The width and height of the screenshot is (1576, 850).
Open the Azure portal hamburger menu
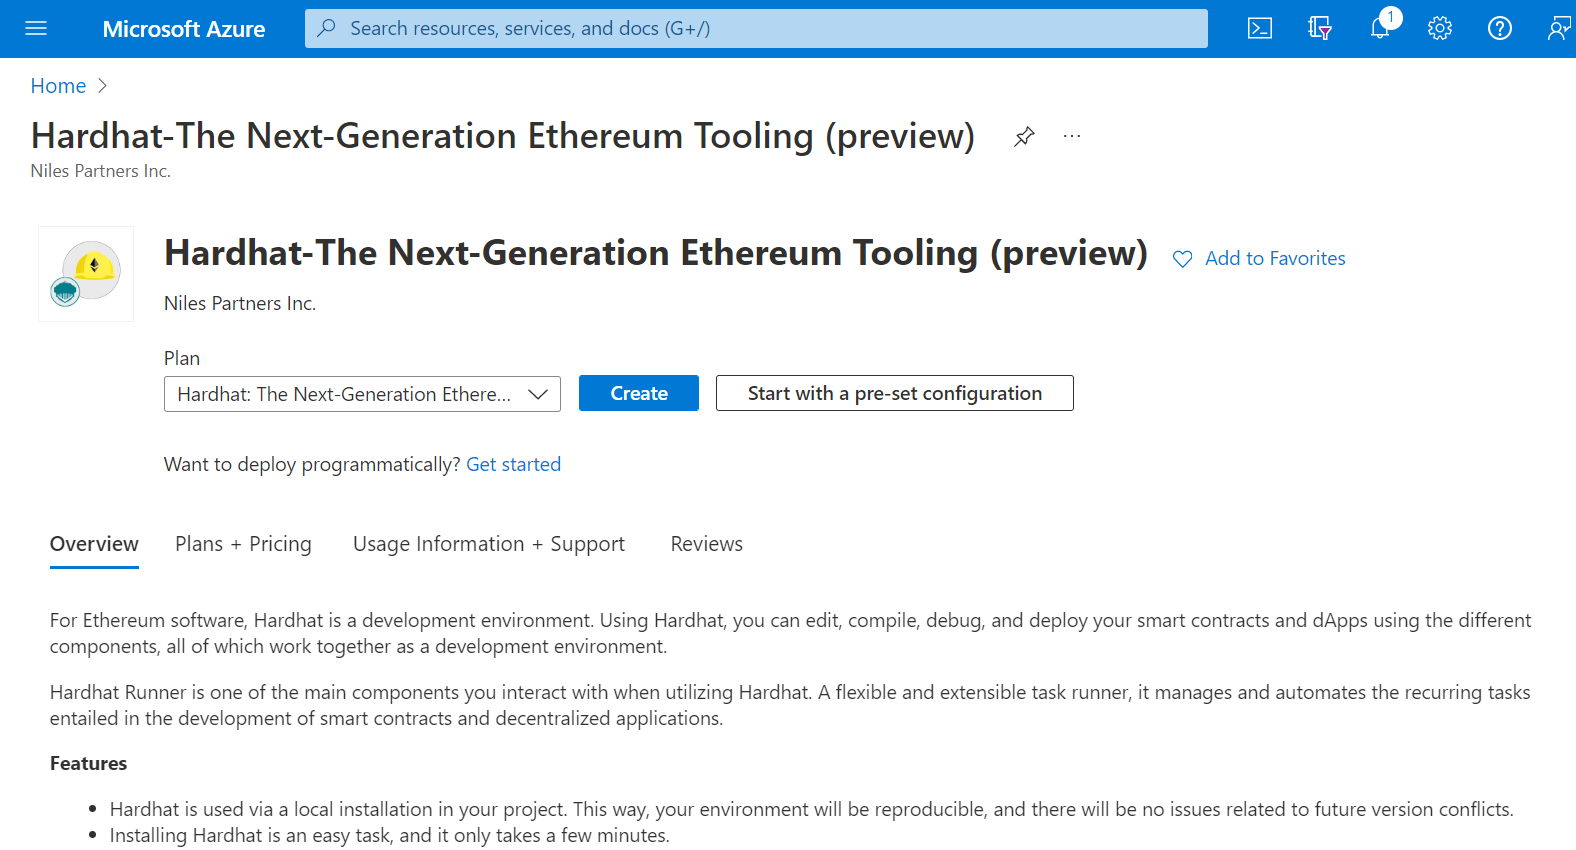[36, 28]
